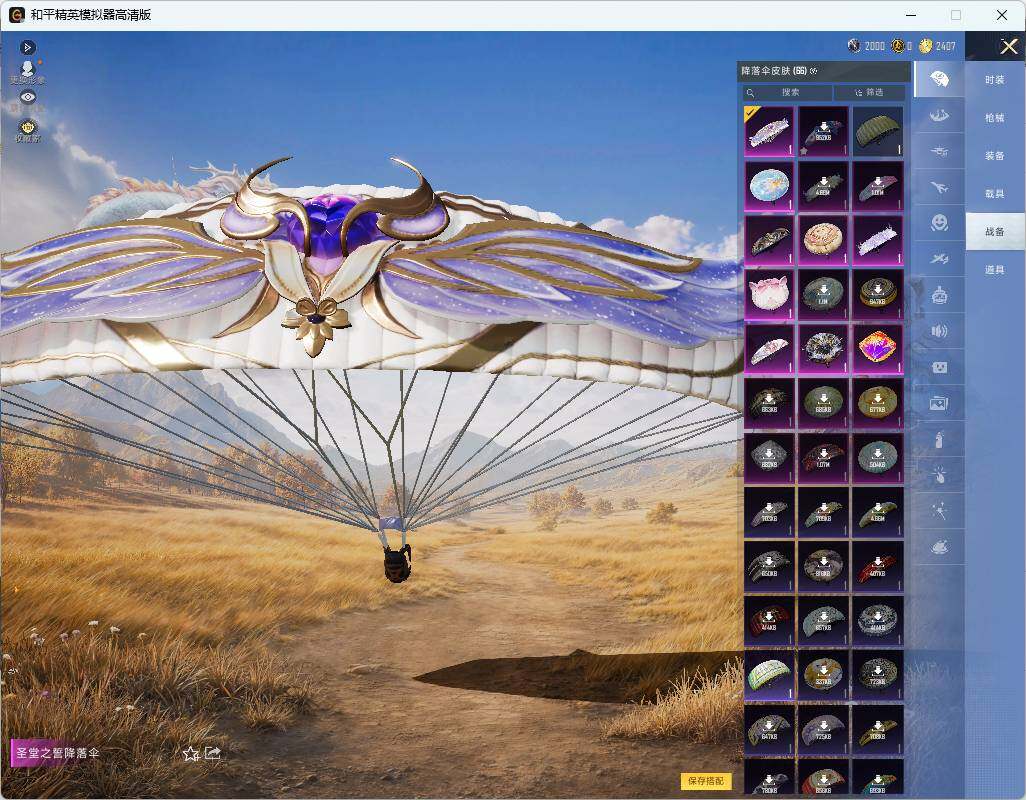Select the round cookie parachute skin
This screenshot has width=1026, height=800.
point(823,240)
